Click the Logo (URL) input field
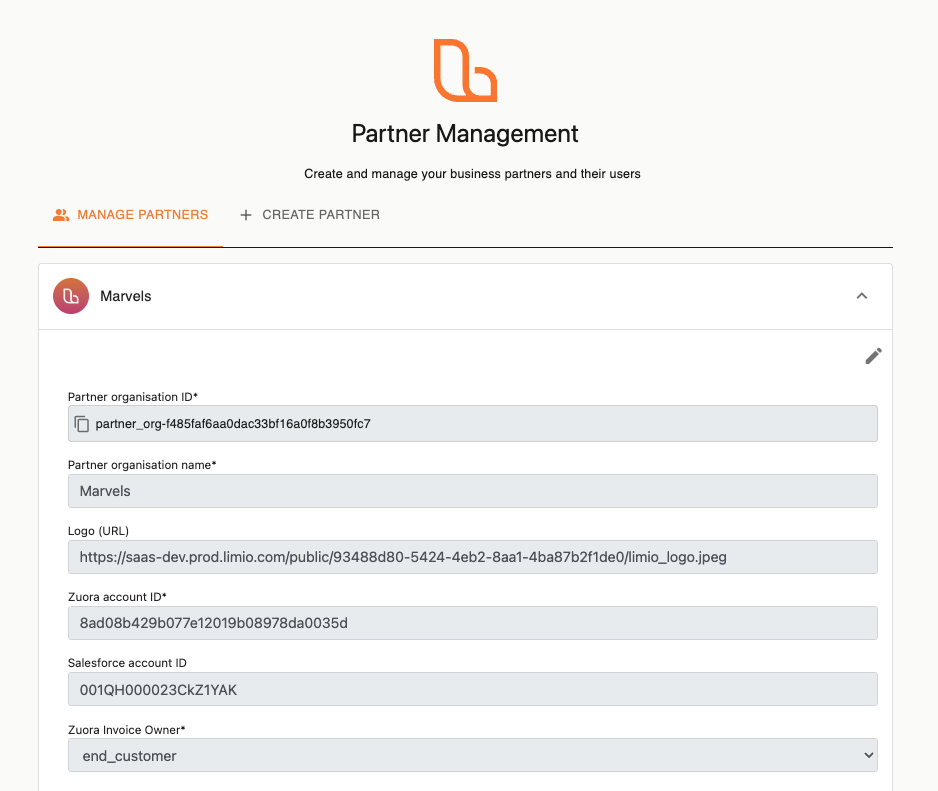The image size is (938, 791). pyautogui.click(x=473, y=557)
